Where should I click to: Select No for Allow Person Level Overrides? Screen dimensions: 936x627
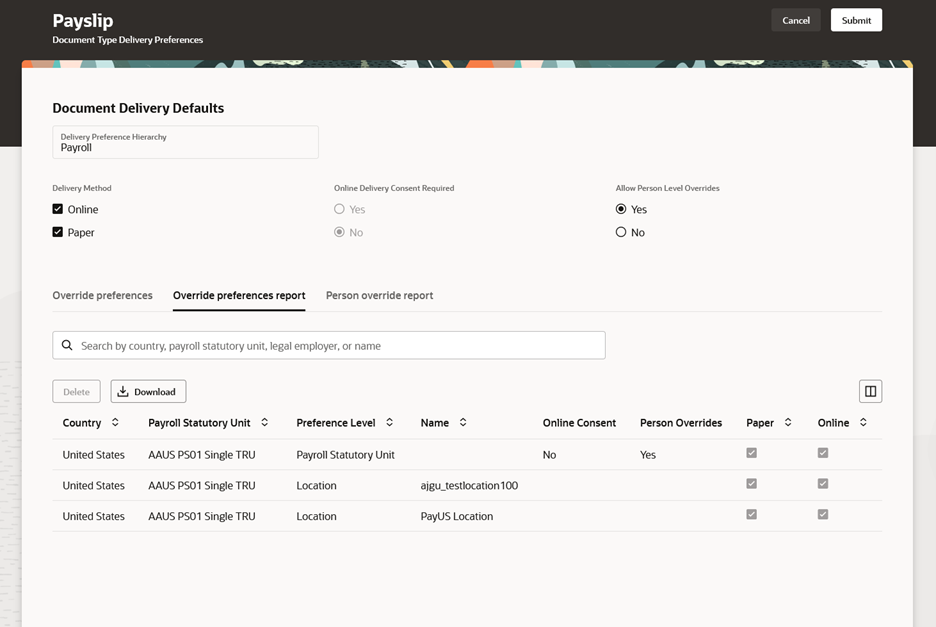coord(621,232)
